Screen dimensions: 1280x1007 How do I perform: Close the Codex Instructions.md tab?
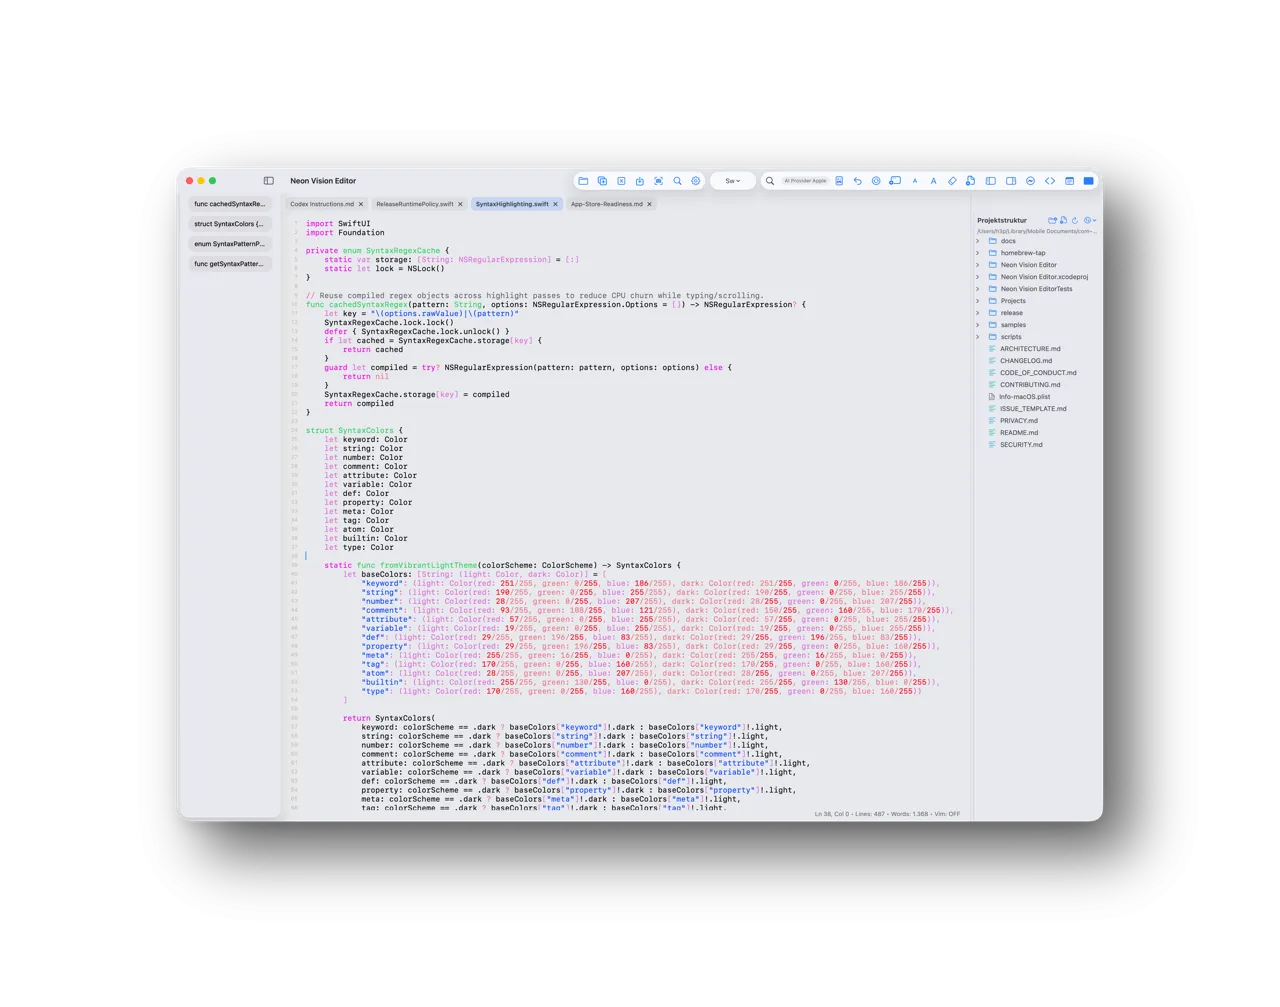(361, 204)
